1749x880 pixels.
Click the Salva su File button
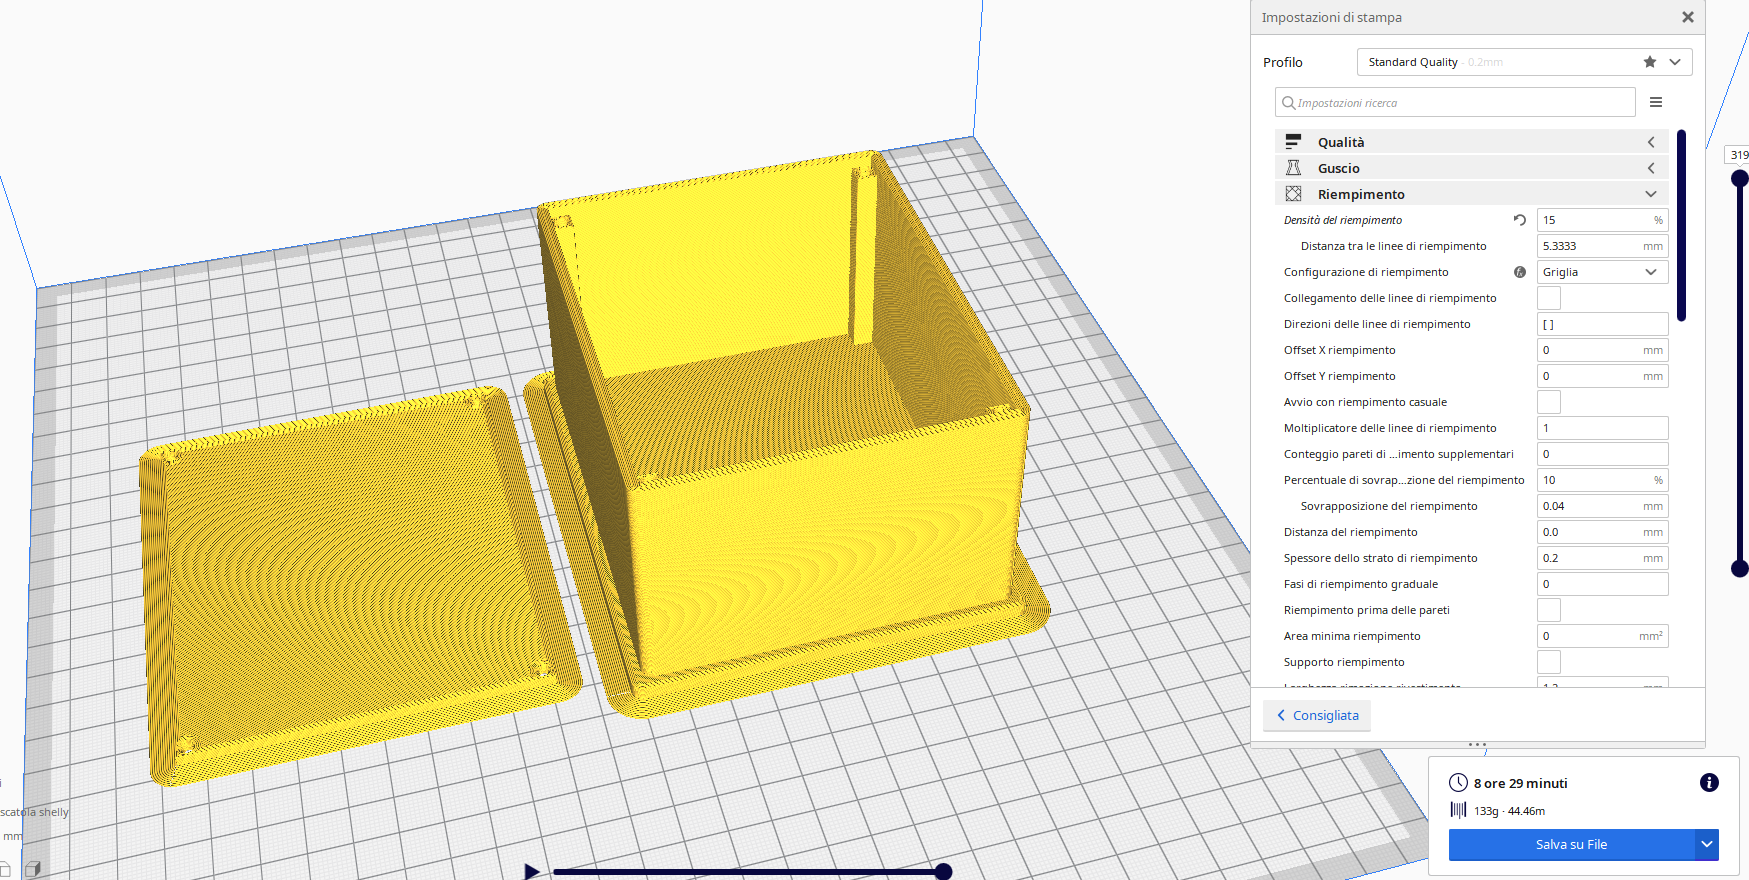pos(1571,844)
